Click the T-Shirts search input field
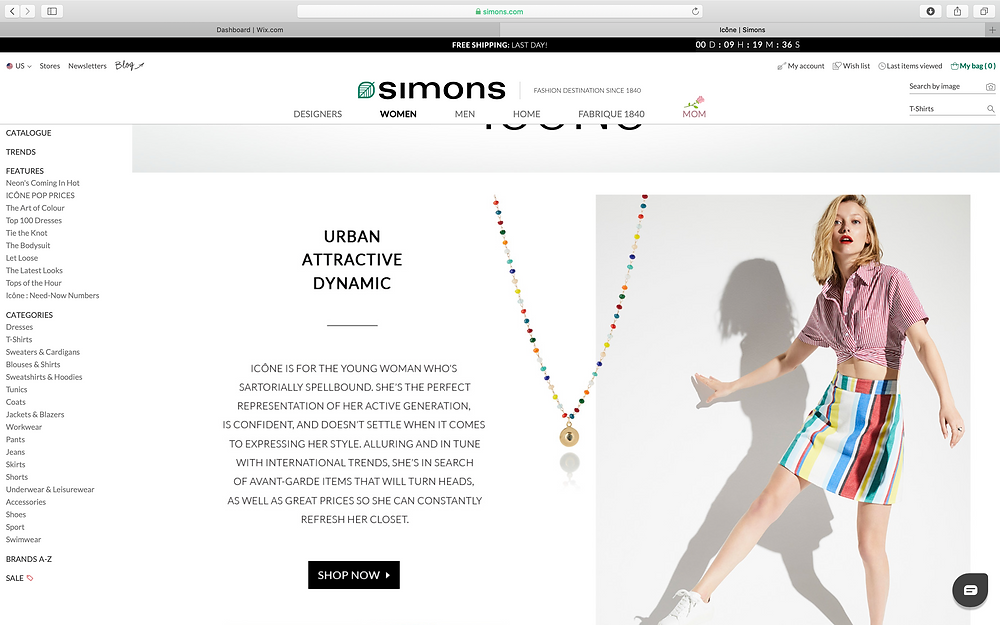1000x625 pixels. 946,109
